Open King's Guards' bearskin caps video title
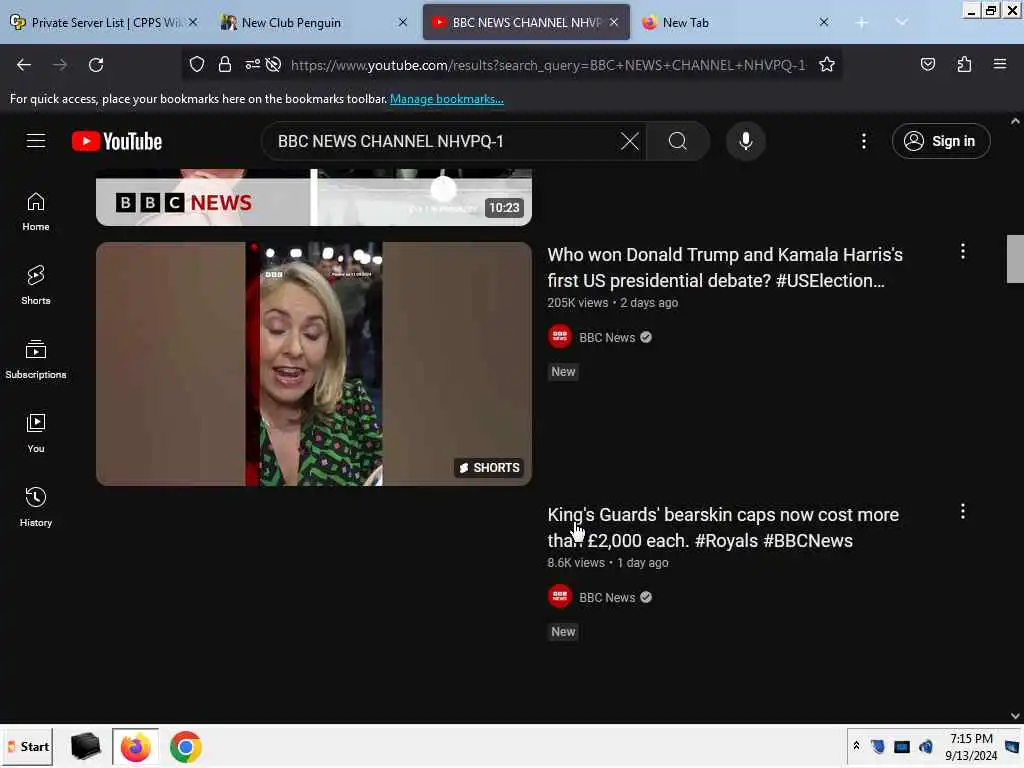 pyautogui.click(x=723, y=528)
